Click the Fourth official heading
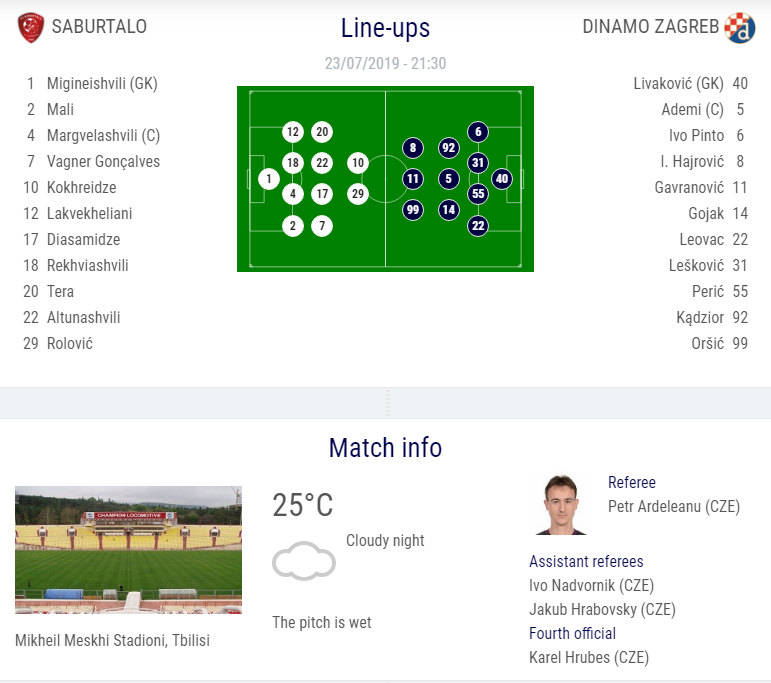Image resolution: width=771 pixels, height=683 pixels. click(x=572, y=633)
